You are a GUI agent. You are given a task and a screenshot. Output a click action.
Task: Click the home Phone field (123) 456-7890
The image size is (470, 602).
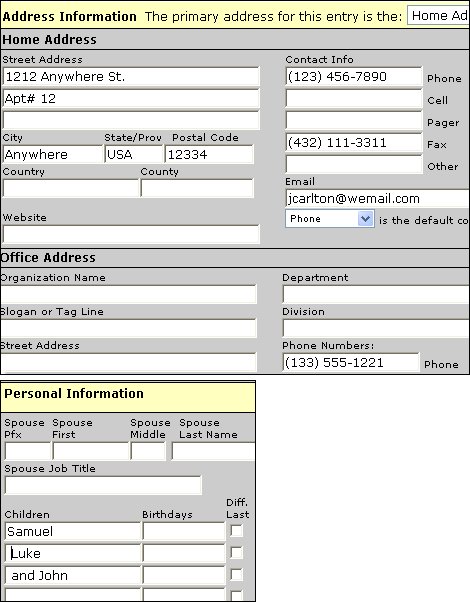(x=354, y=76)
